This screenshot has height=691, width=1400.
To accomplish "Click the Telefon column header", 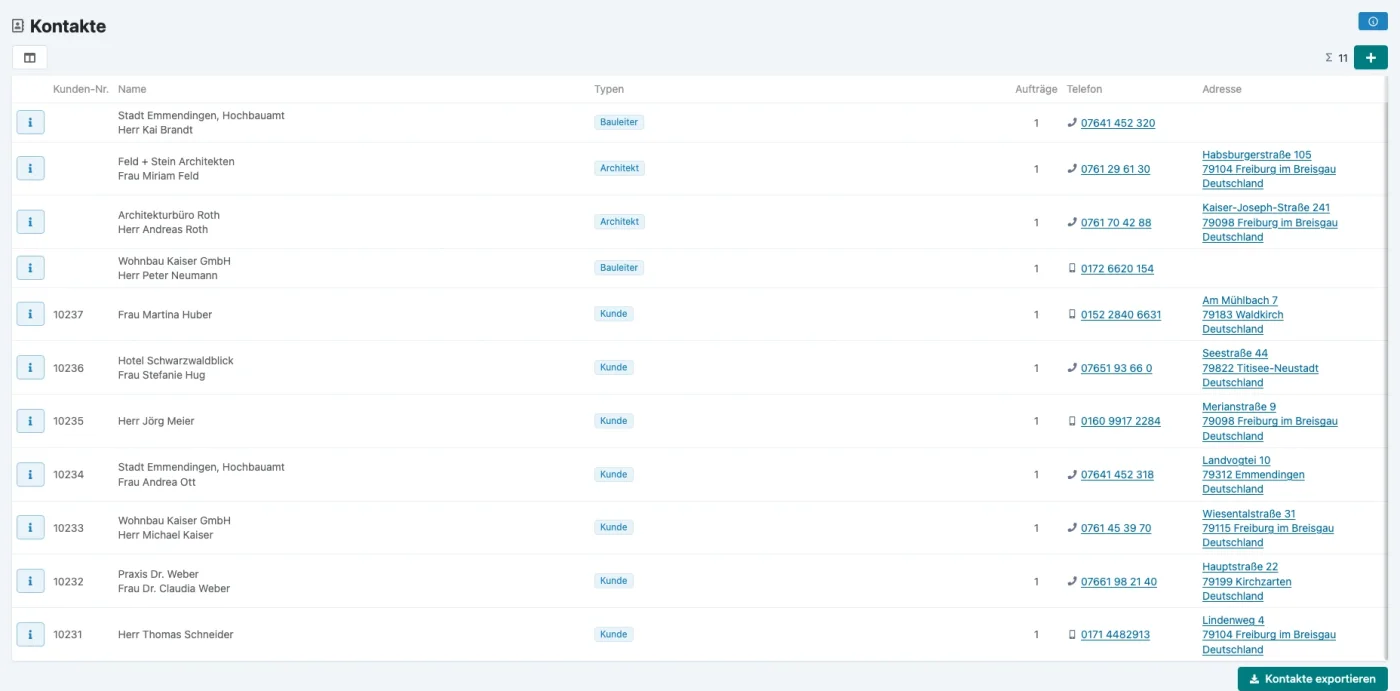I will [1084, 89].
